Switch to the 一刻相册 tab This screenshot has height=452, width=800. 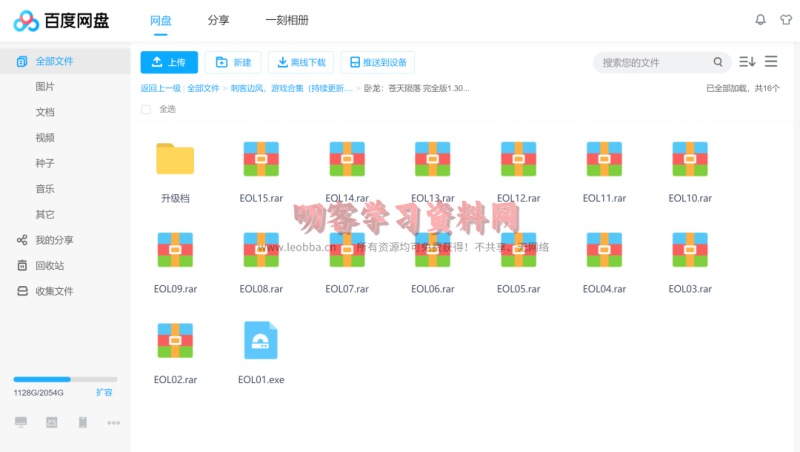[287, 20]
